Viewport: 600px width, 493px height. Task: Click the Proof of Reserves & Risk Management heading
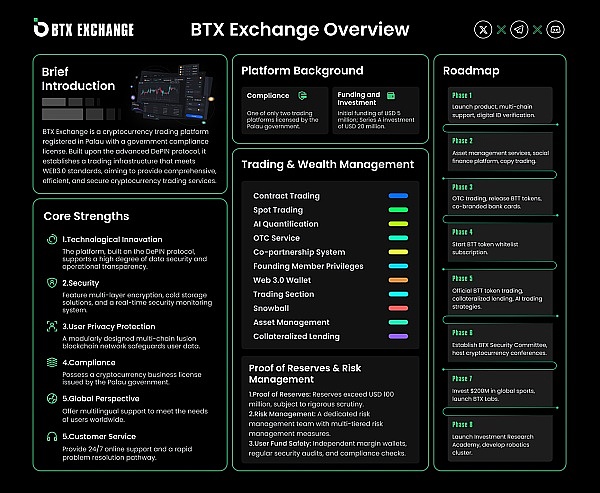pos(305,374)
